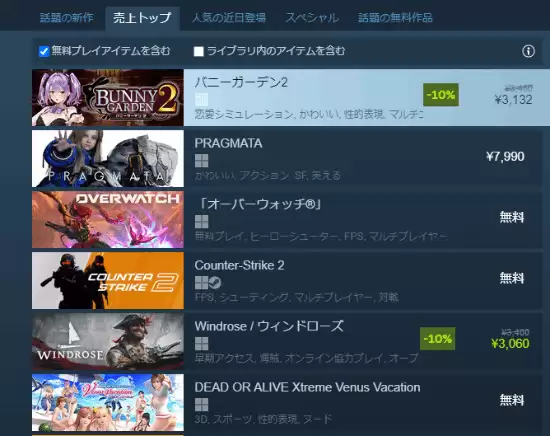Click the Windows icon under Windrose

[201, 343]
